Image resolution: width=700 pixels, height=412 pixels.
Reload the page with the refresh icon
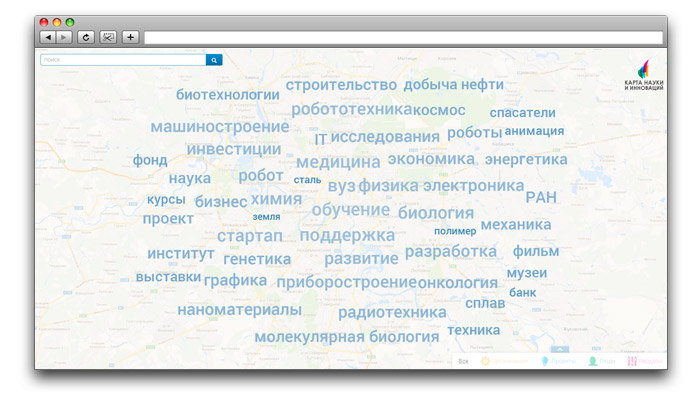(x=86, y=37)
